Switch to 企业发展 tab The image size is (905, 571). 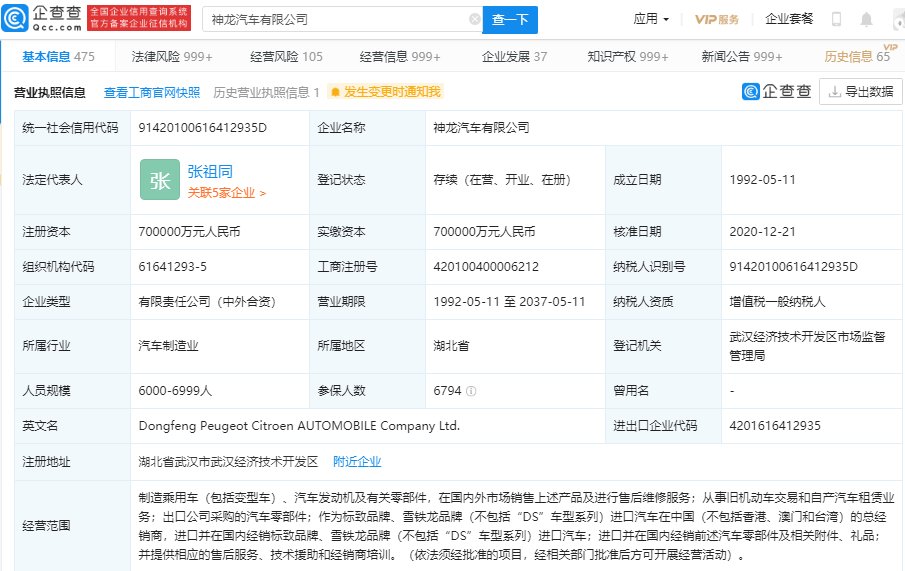pos(514,57)
